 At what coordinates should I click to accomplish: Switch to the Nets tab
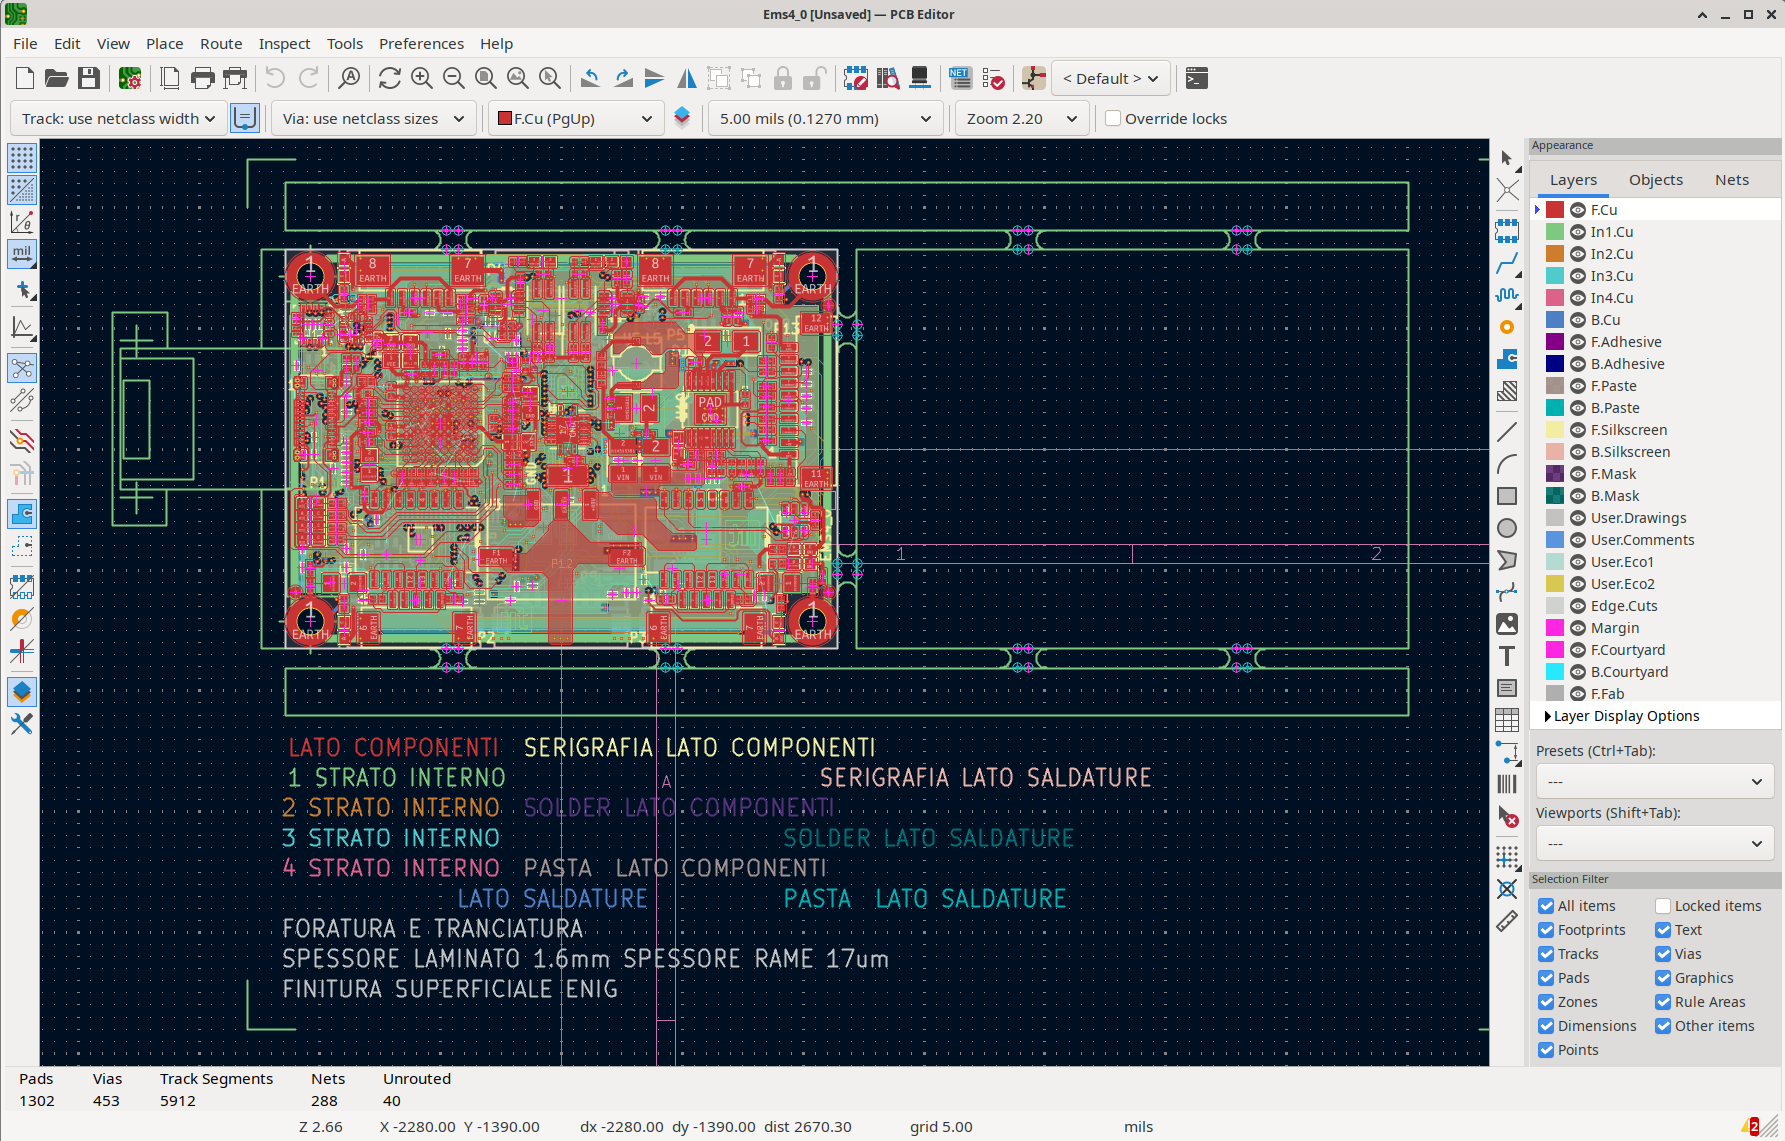pos(1731,179)
